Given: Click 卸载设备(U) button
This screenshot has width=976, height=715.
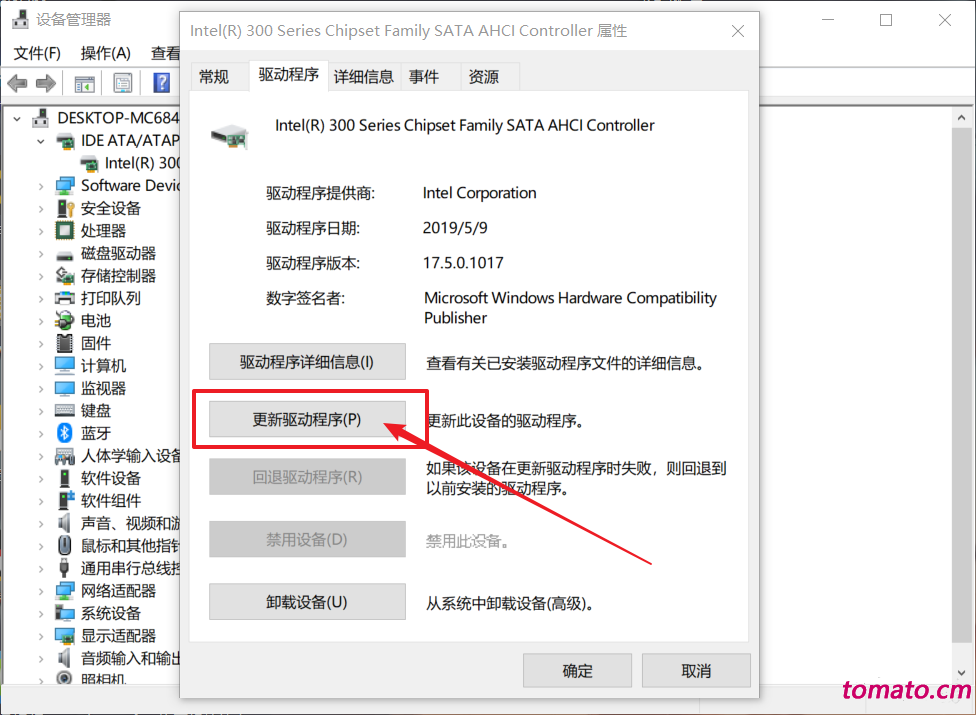Looking at the screenshot, I should click(307, 602).
